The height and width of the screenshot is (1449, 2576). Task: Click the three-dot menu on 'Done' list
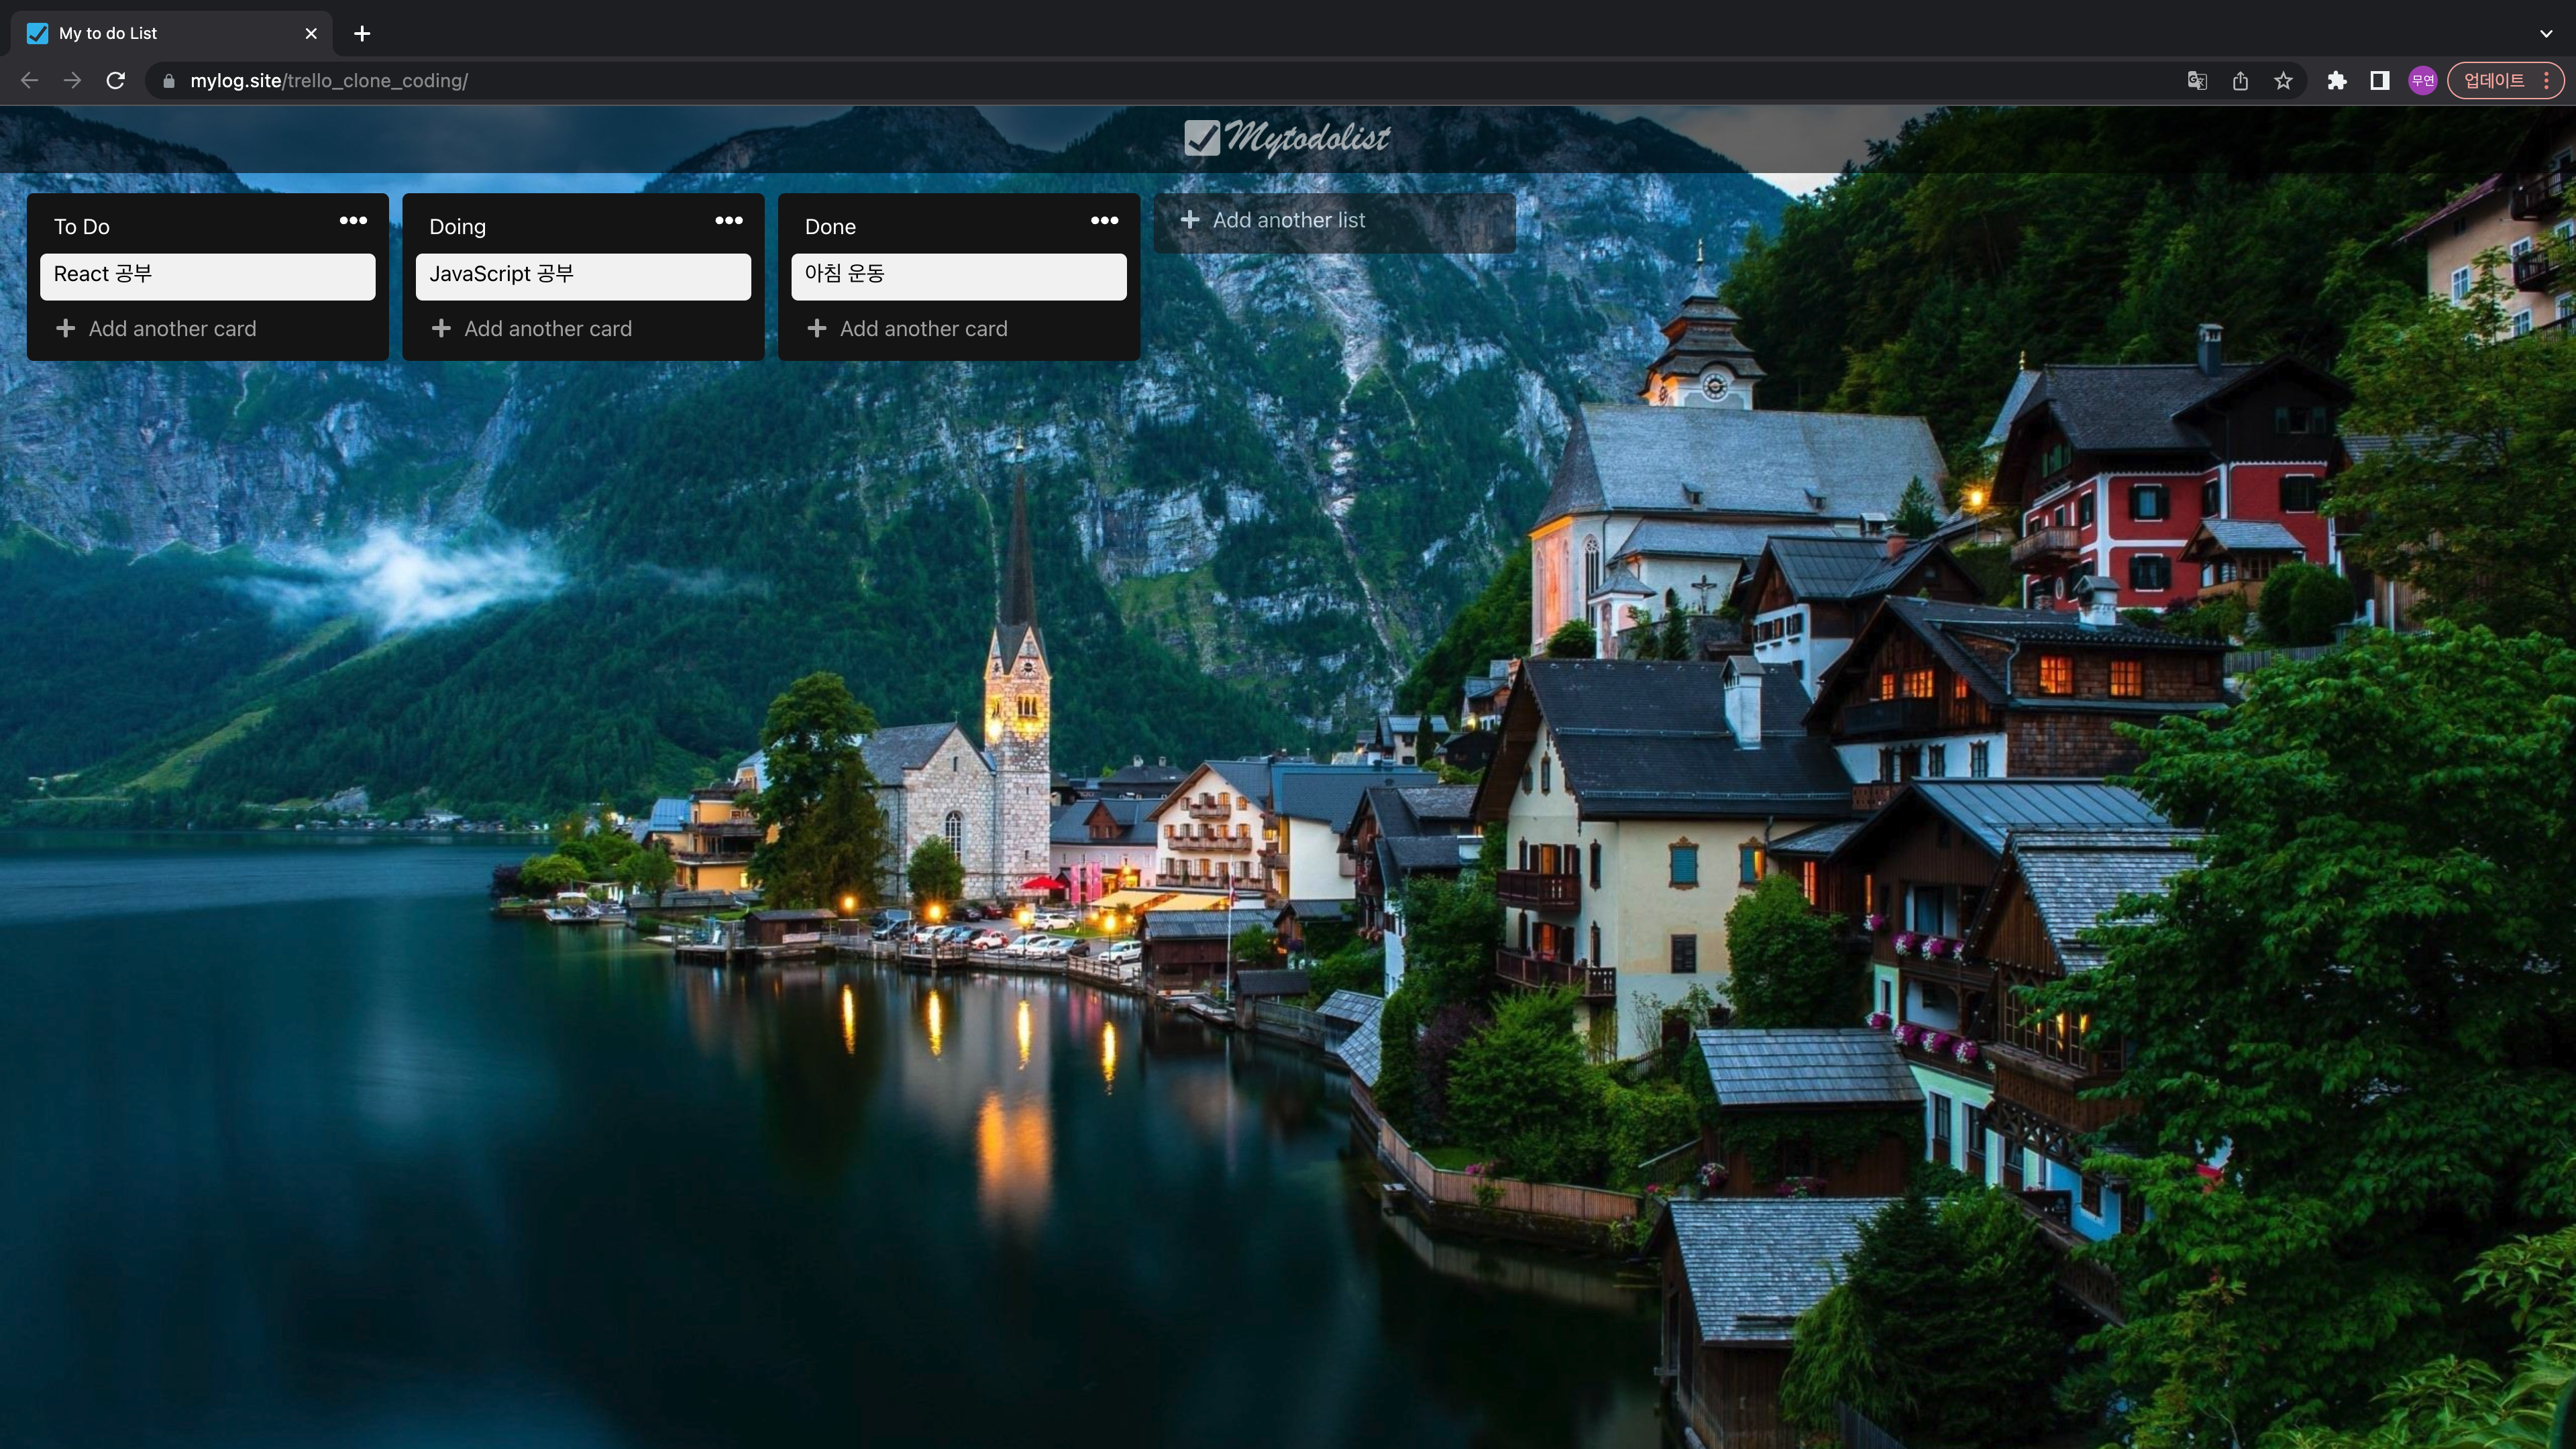[x=1104, y=219]
